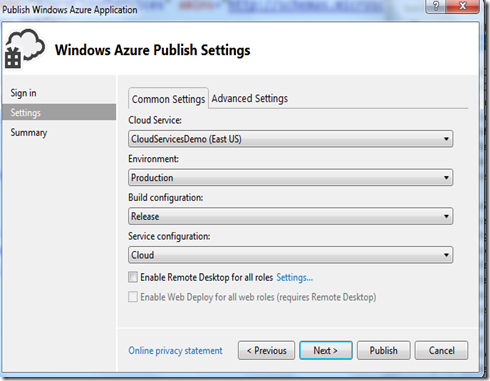Viewport: 490px width, 381px height.
Task: Select the Settings step in sidebar
Action: 59,112
